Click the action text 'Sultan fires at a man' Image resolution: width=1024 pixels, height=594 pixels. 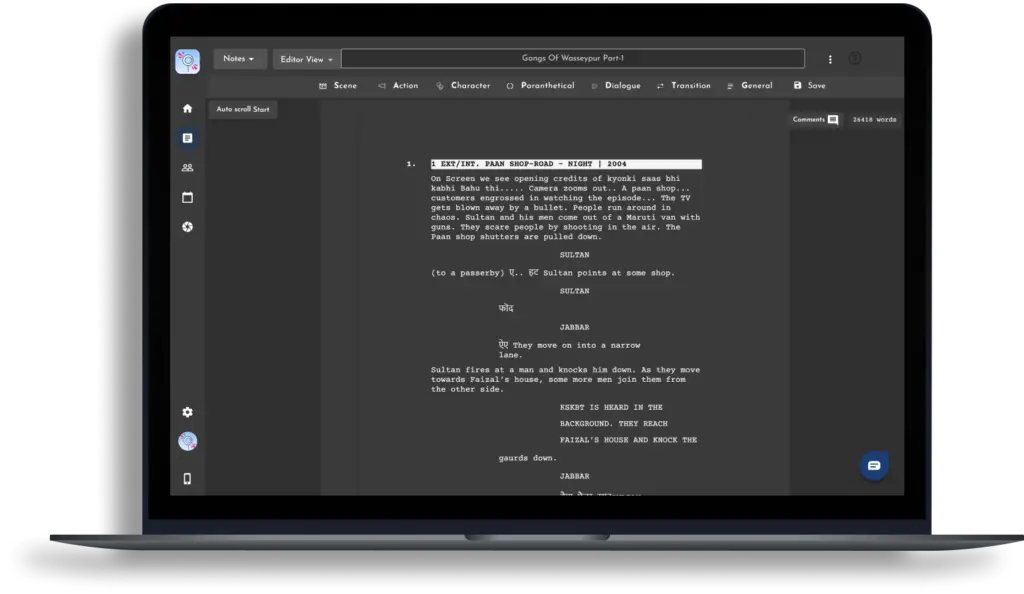pyautogui.click(x=566, y=379)
